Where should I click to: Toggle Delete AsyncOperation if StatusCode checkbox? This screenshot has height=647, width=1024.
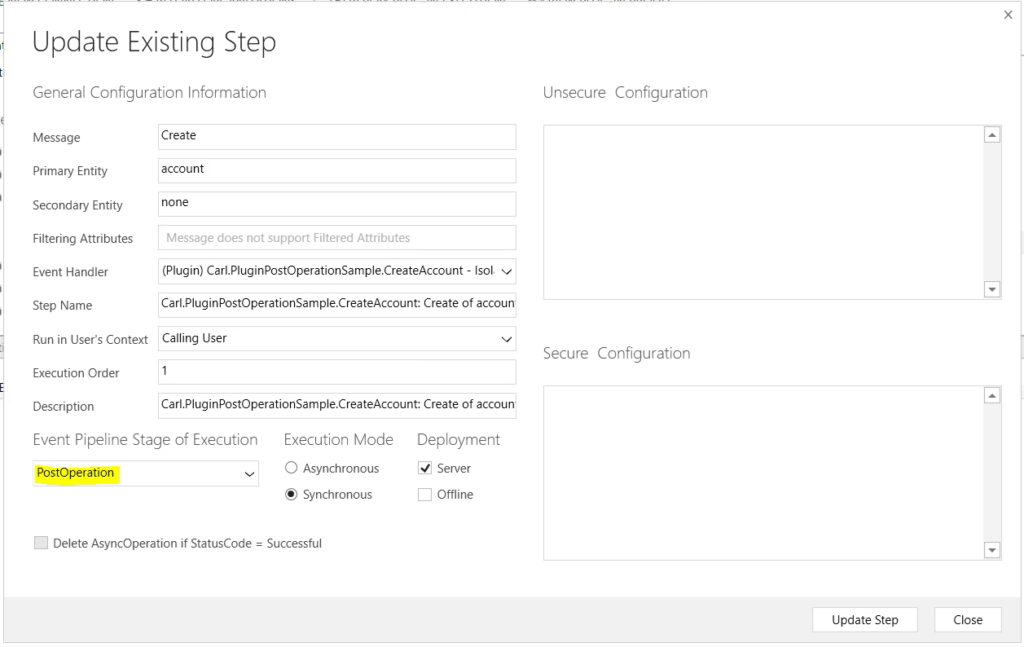pos(41,543)
